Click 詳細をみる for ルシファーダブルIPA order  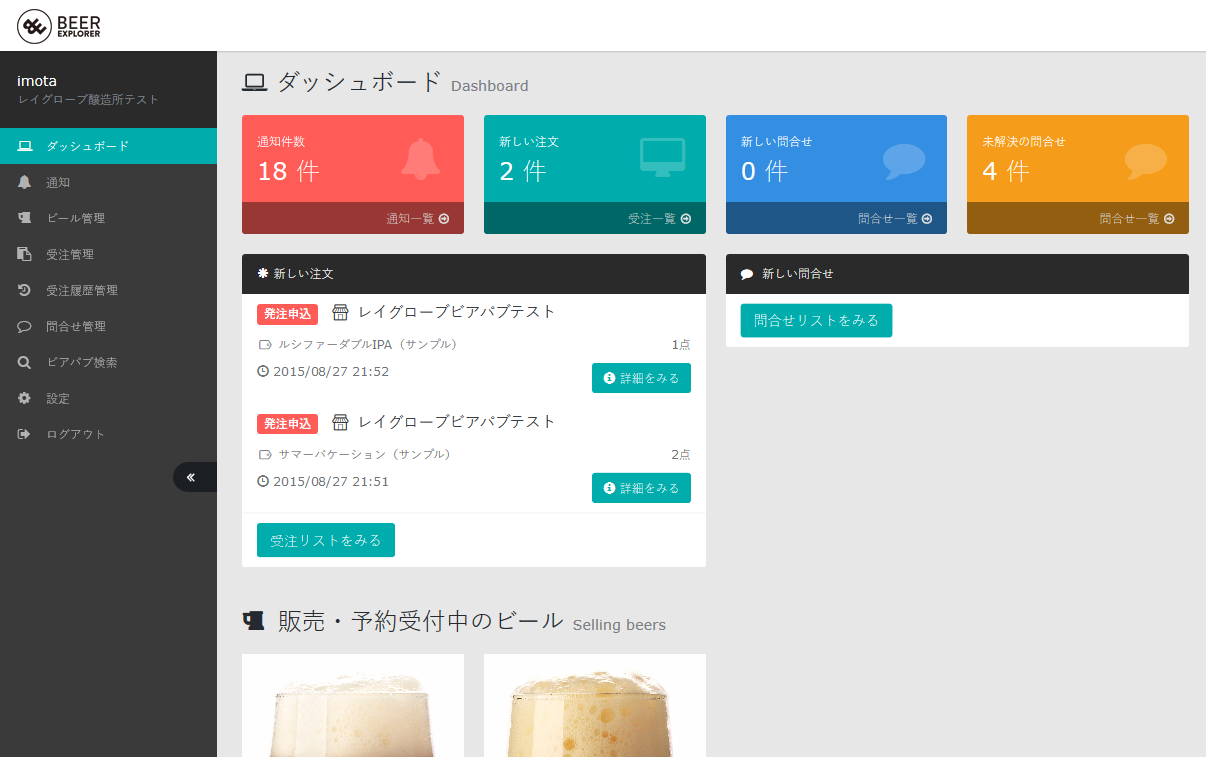[x=641, y=378]
